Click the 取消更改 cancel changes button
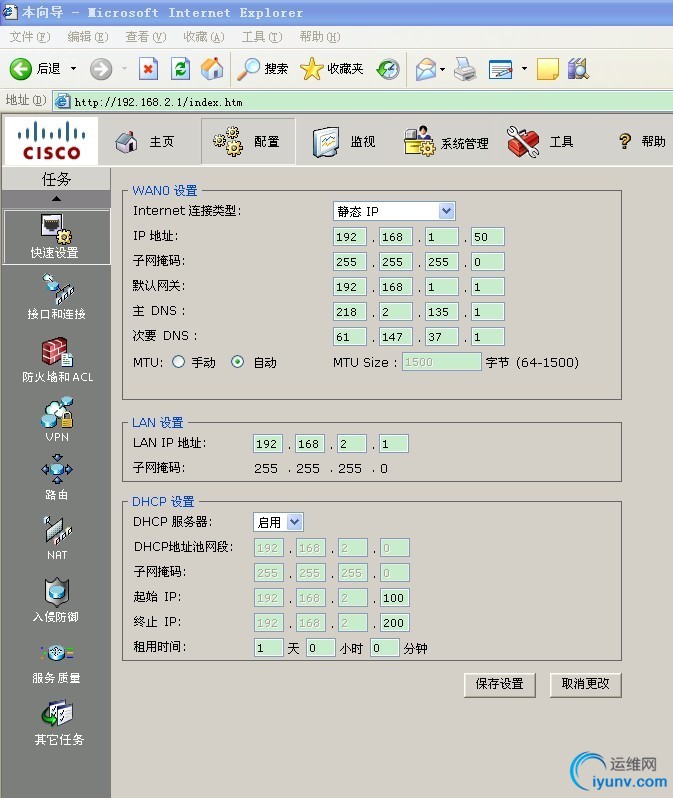673x798 pixels. [x=585, y=684]
